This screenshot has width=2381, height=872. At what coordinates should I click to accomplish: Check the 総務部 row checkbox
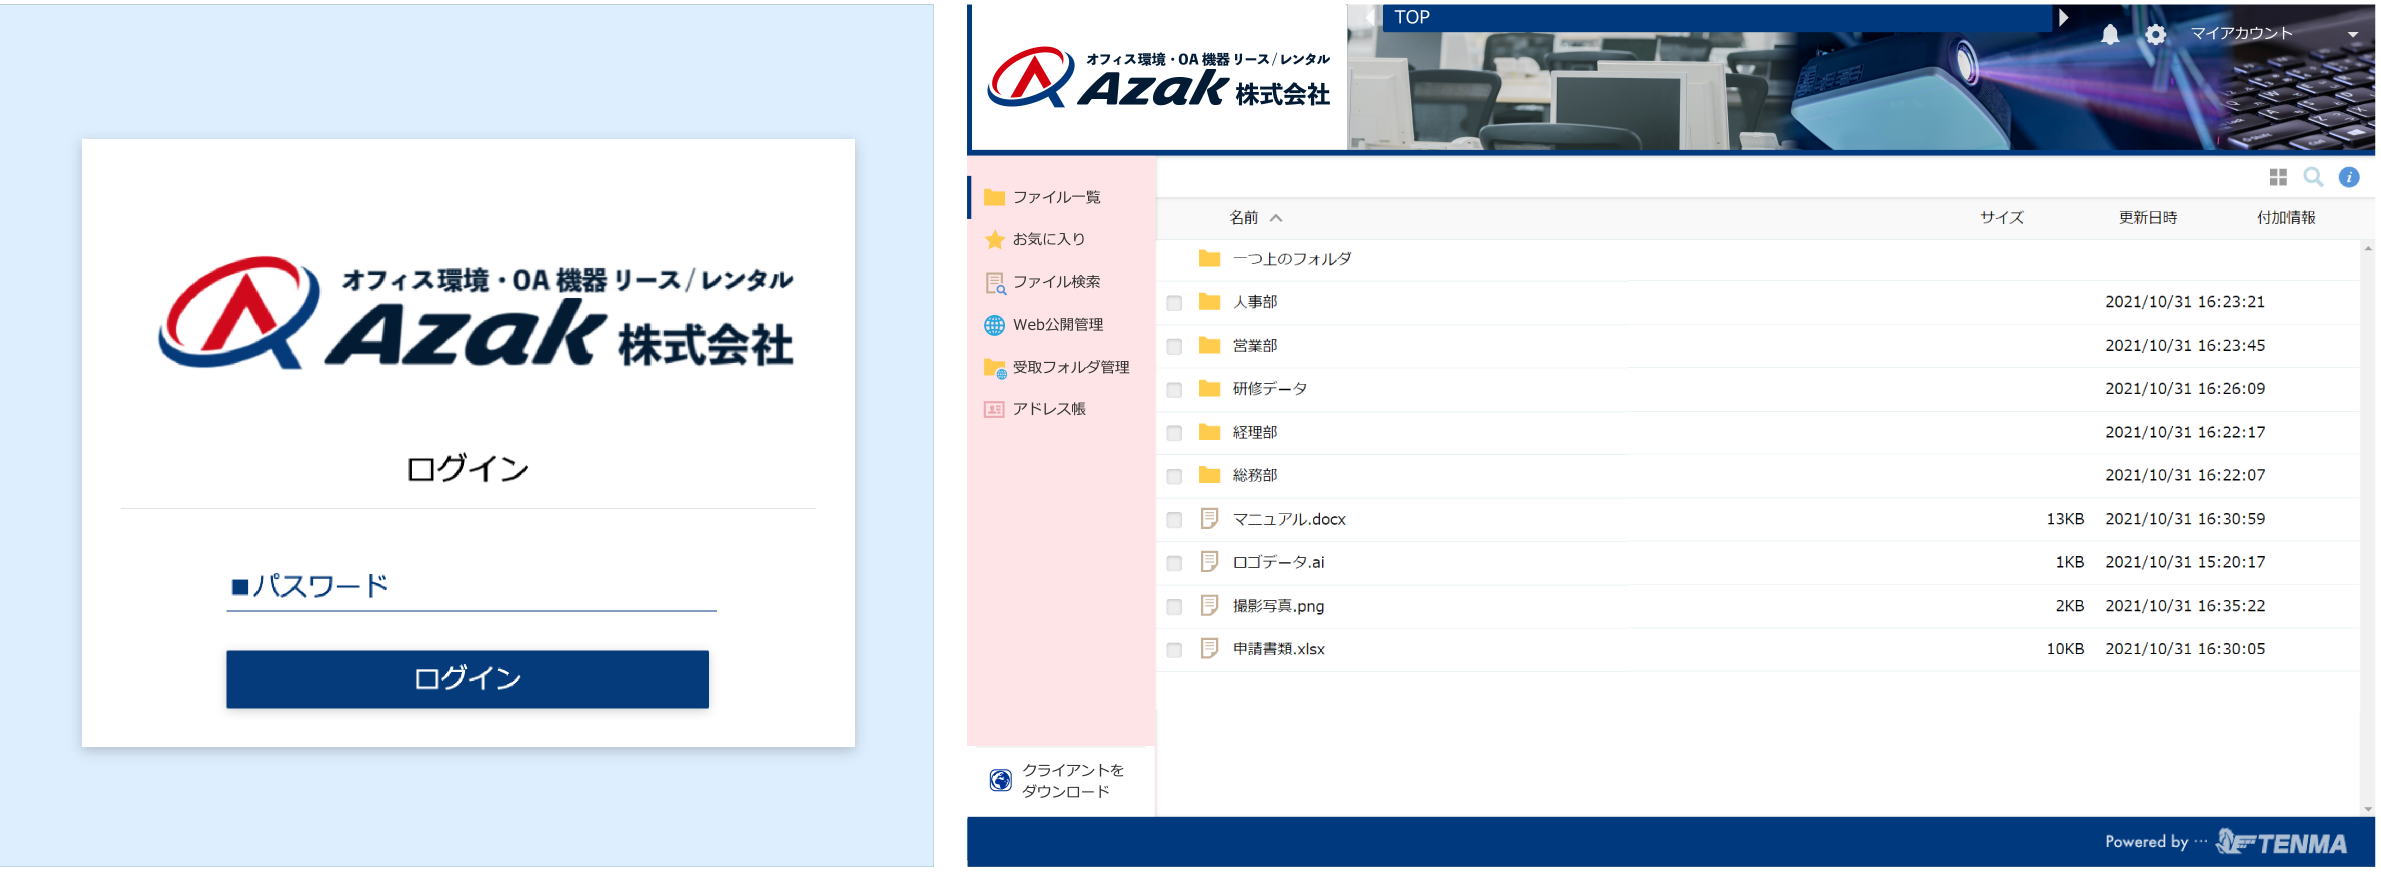1174,477
